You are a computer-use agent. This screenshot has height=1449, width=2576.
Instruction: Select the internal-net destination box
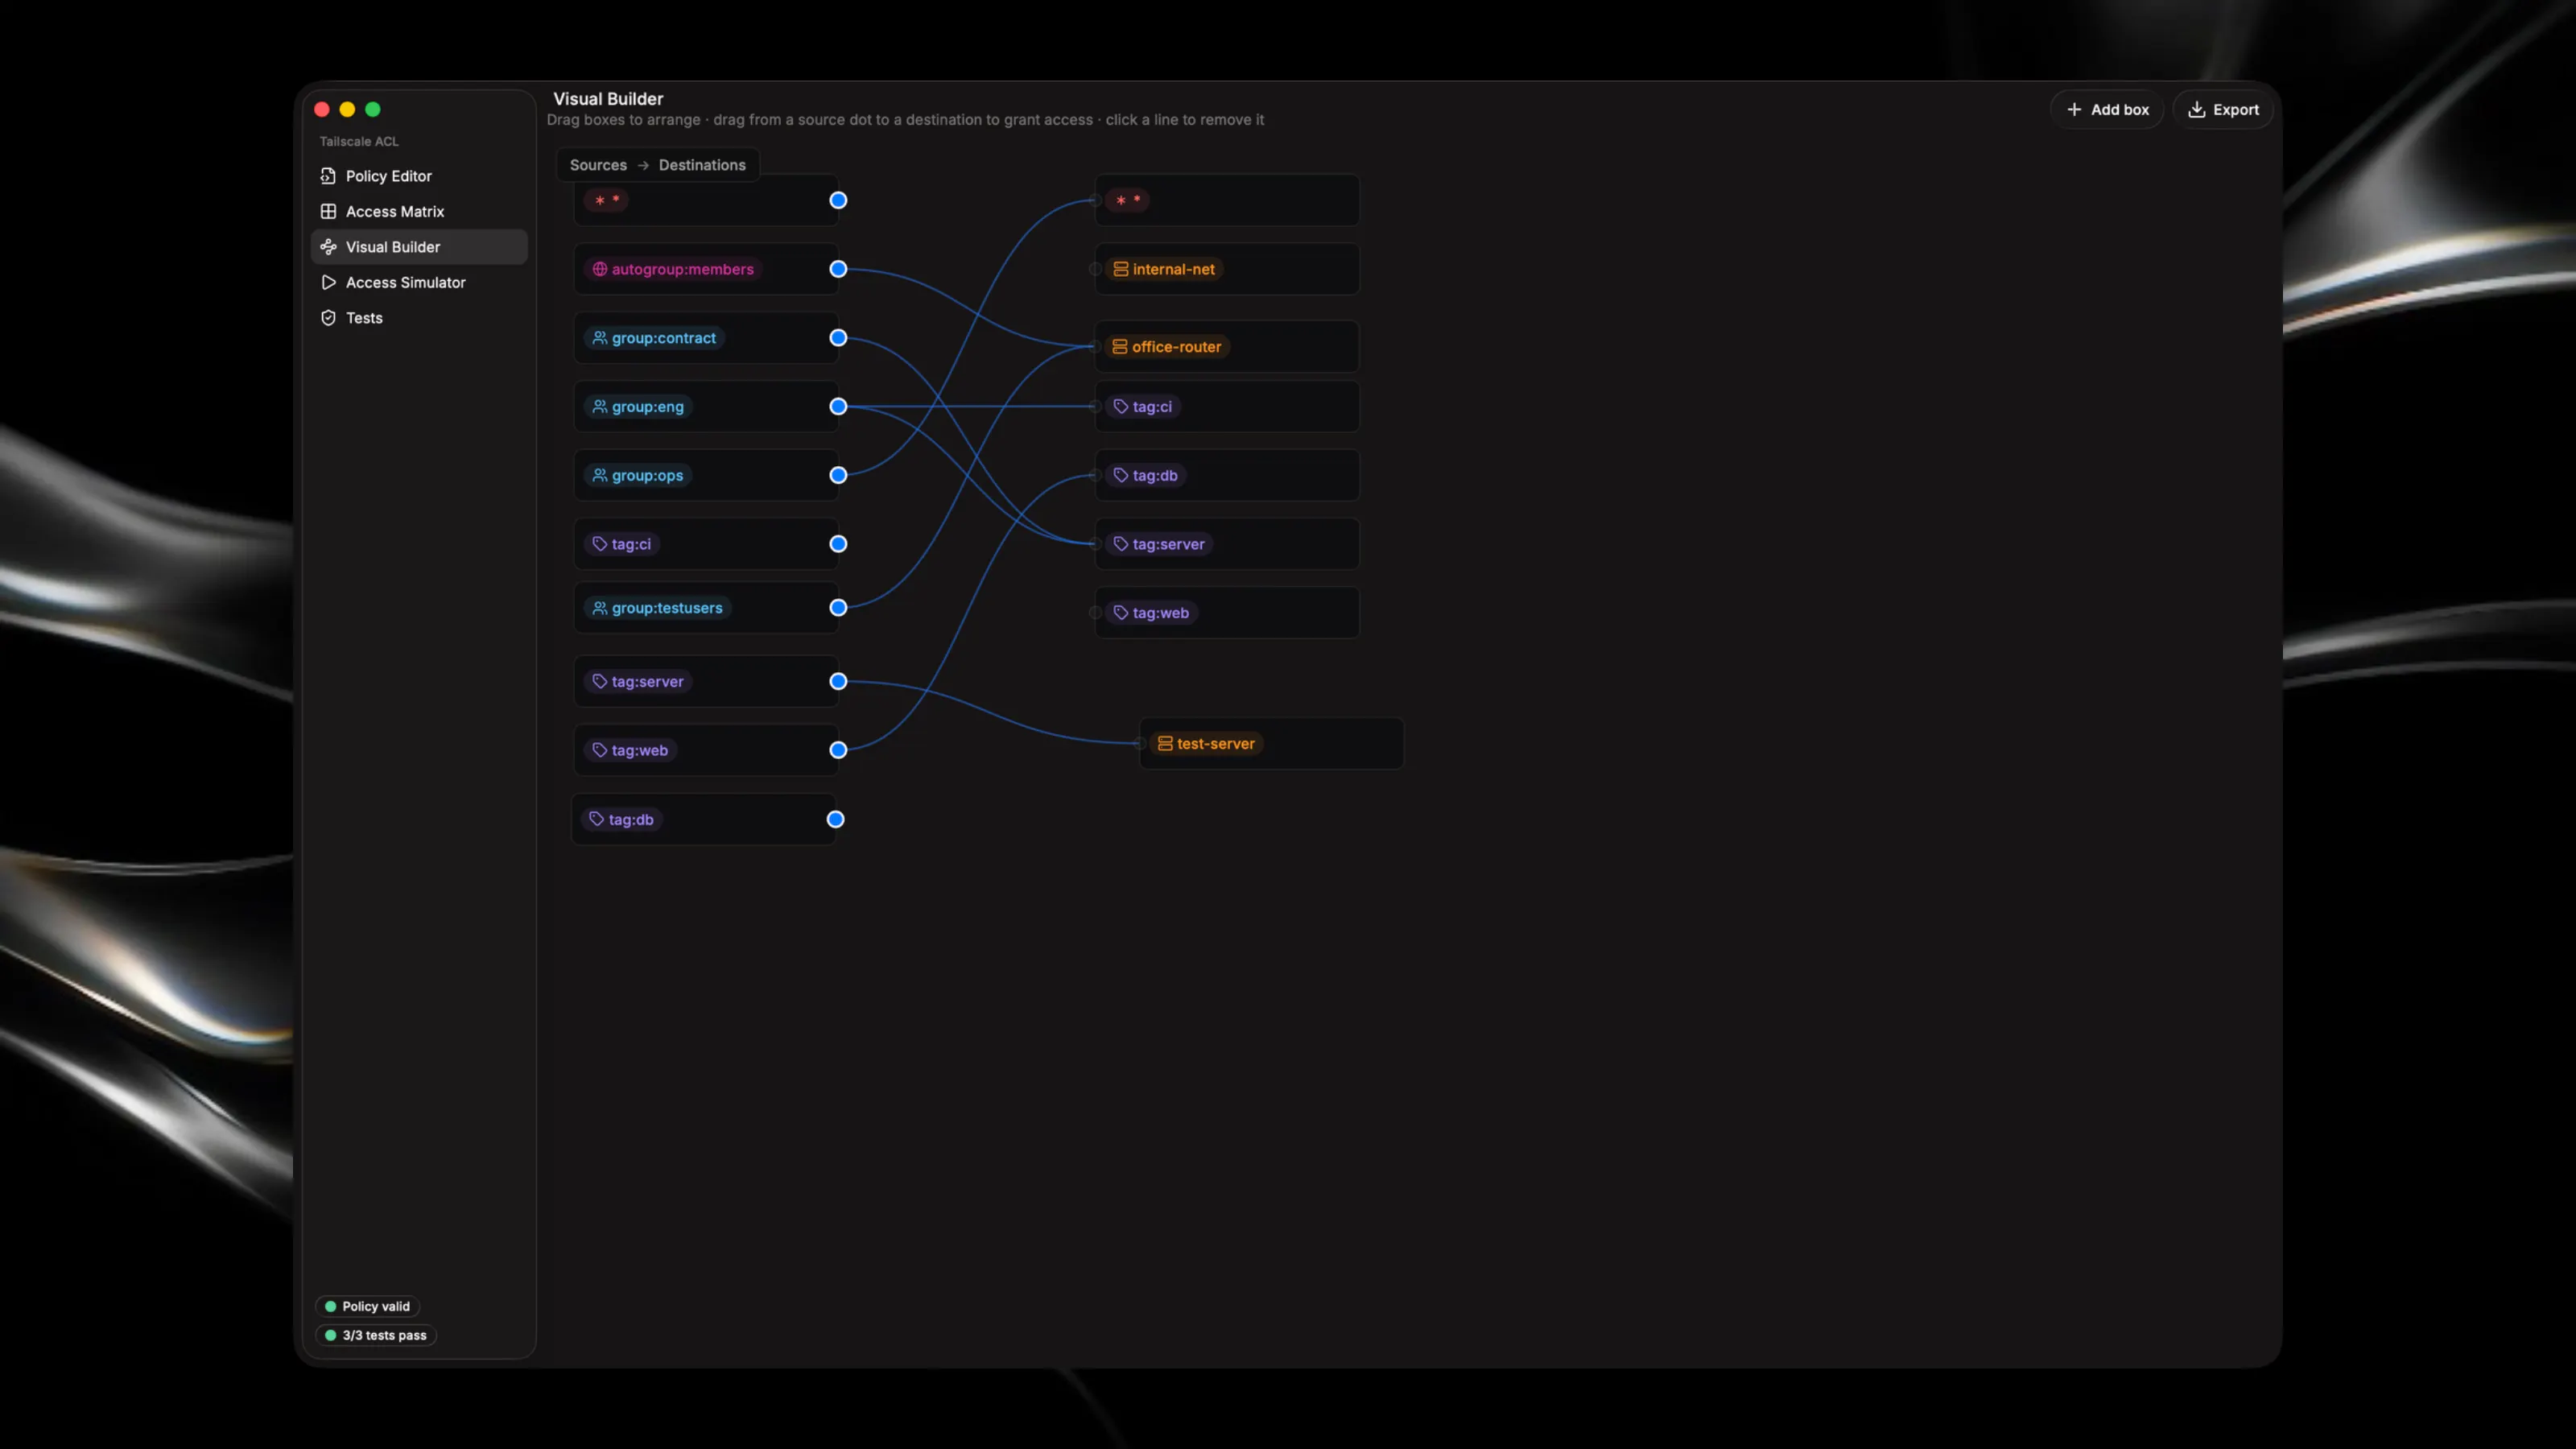point(1227,269)
